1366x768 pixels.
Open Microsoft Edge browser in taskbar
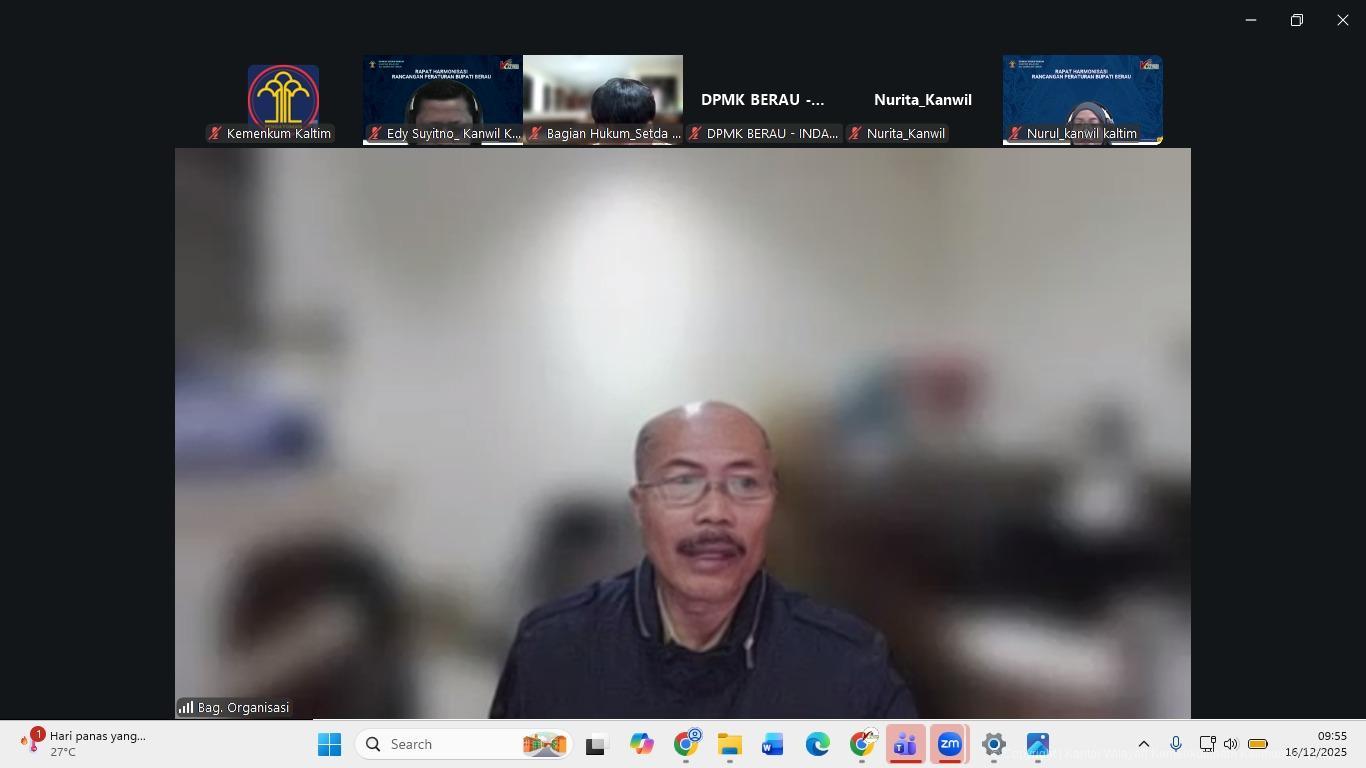point(818,745)
